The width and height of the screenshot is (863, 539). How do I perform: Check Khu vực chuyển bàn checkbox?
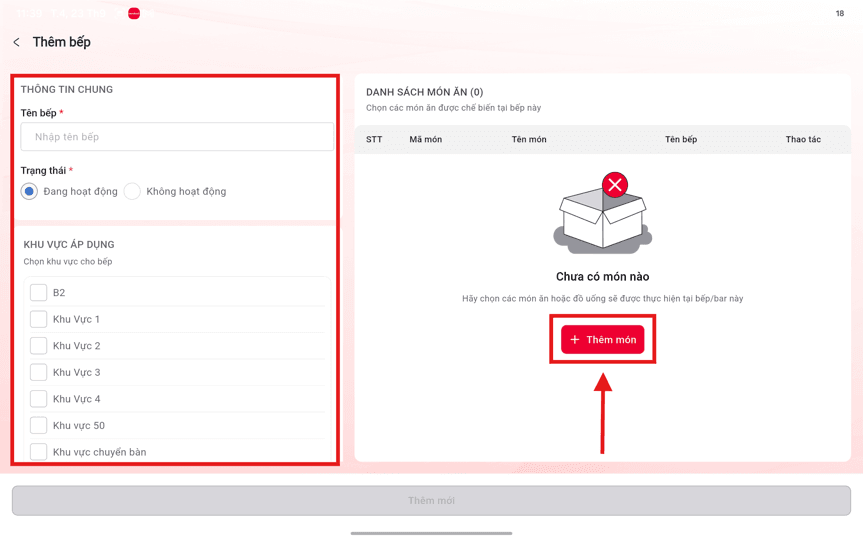tap(39, 451)
